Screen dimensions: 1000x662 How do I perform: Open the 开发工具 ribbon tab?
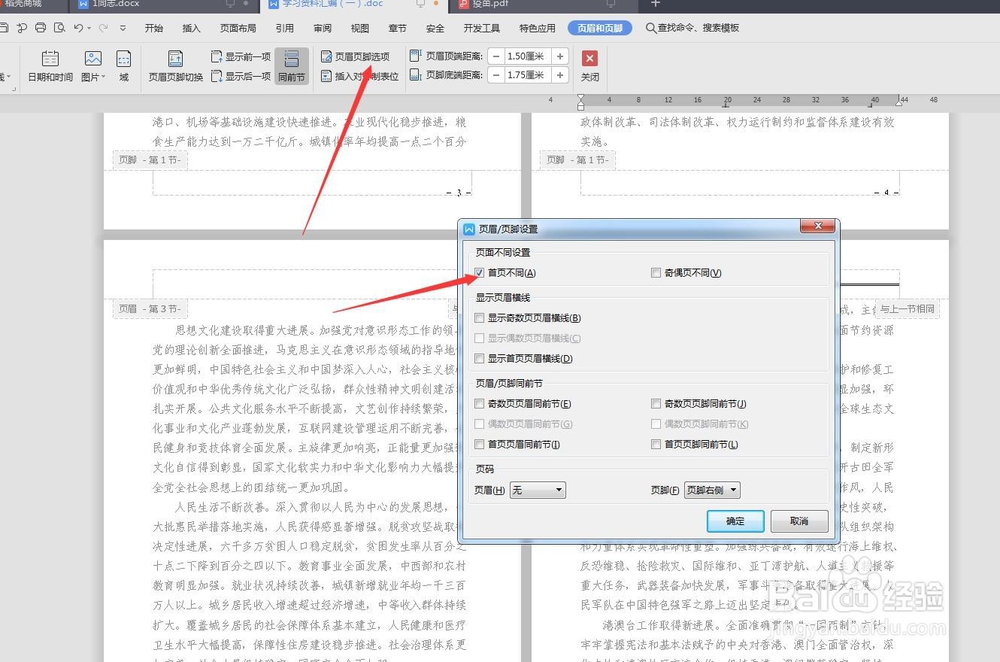point(482,28)
